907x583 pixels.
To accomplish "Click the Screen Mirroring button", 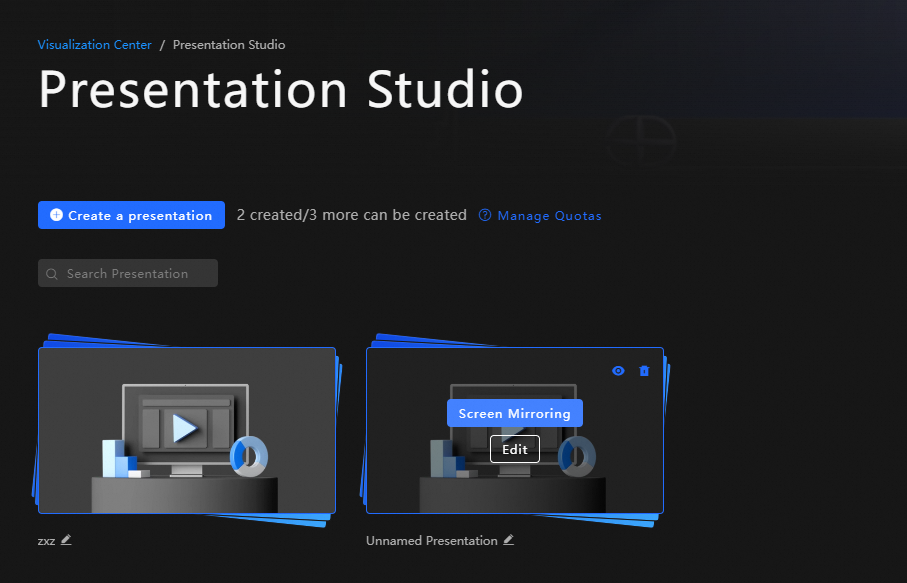I will coord(515,413).
